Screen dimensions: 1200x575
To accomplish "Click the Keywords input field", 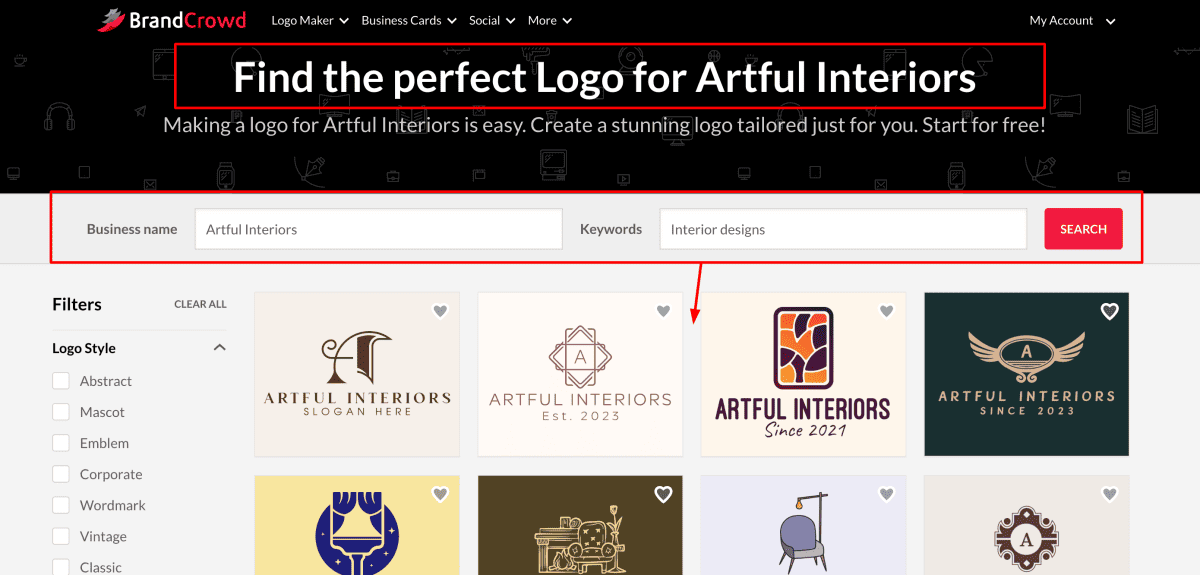I will 842,229.
